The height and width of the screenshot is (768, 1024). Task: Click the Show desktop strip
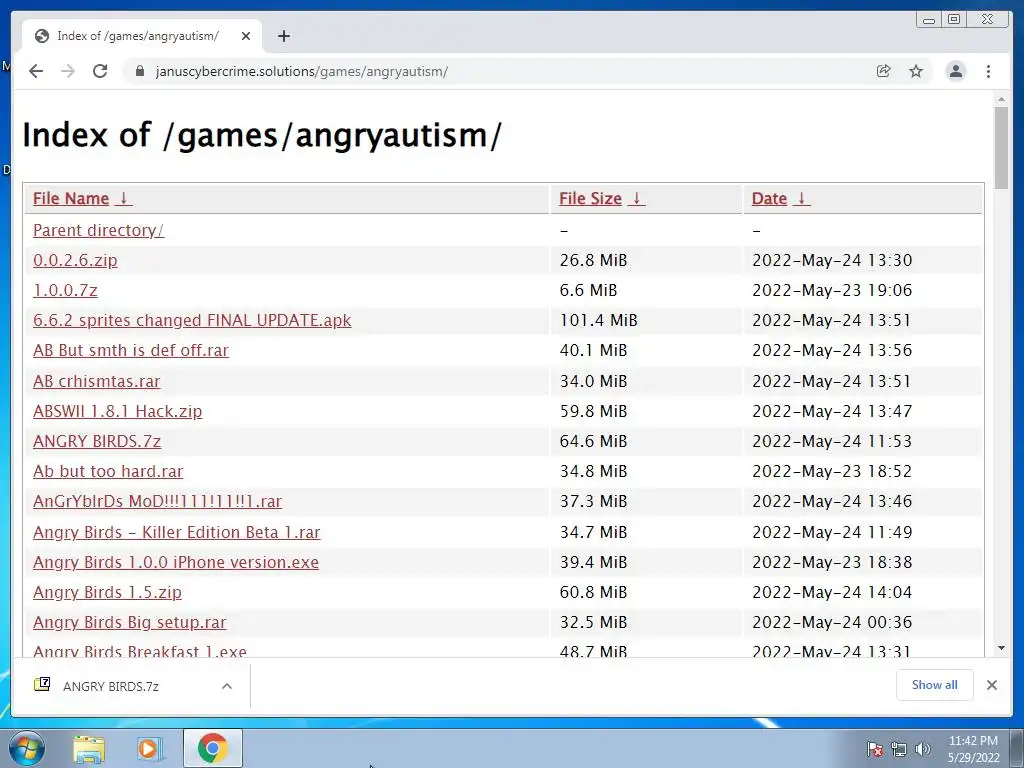tap(1017, 748)
